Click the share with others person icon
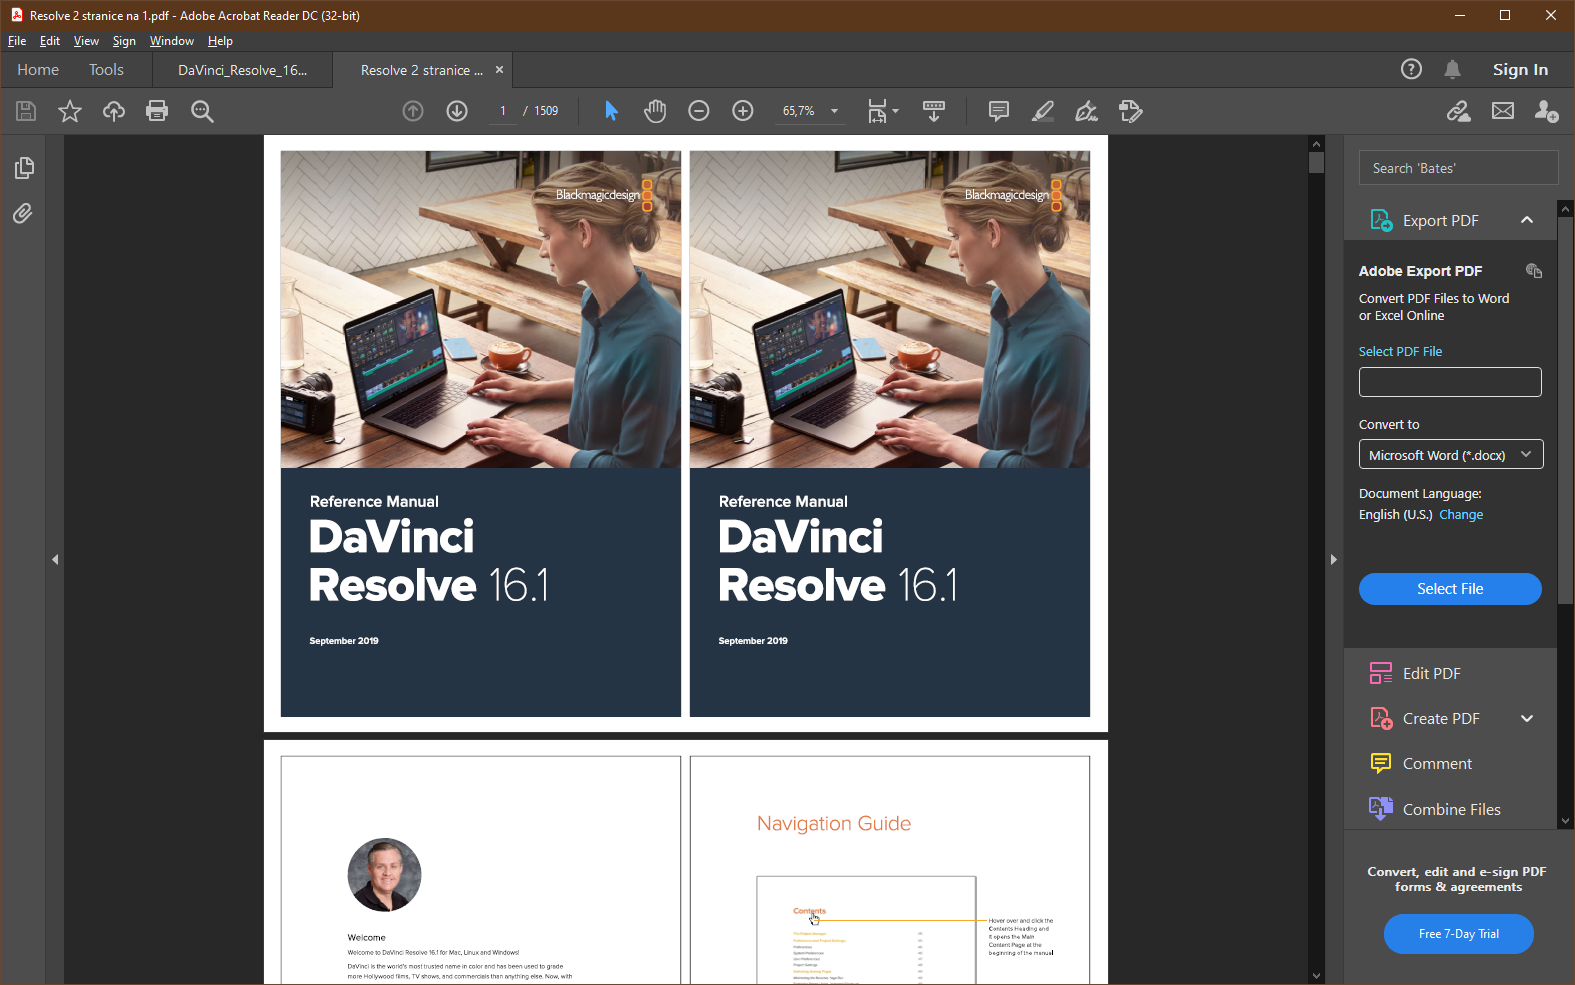Viewport: 1575px width, 985px height. (x=1546, y=111)
